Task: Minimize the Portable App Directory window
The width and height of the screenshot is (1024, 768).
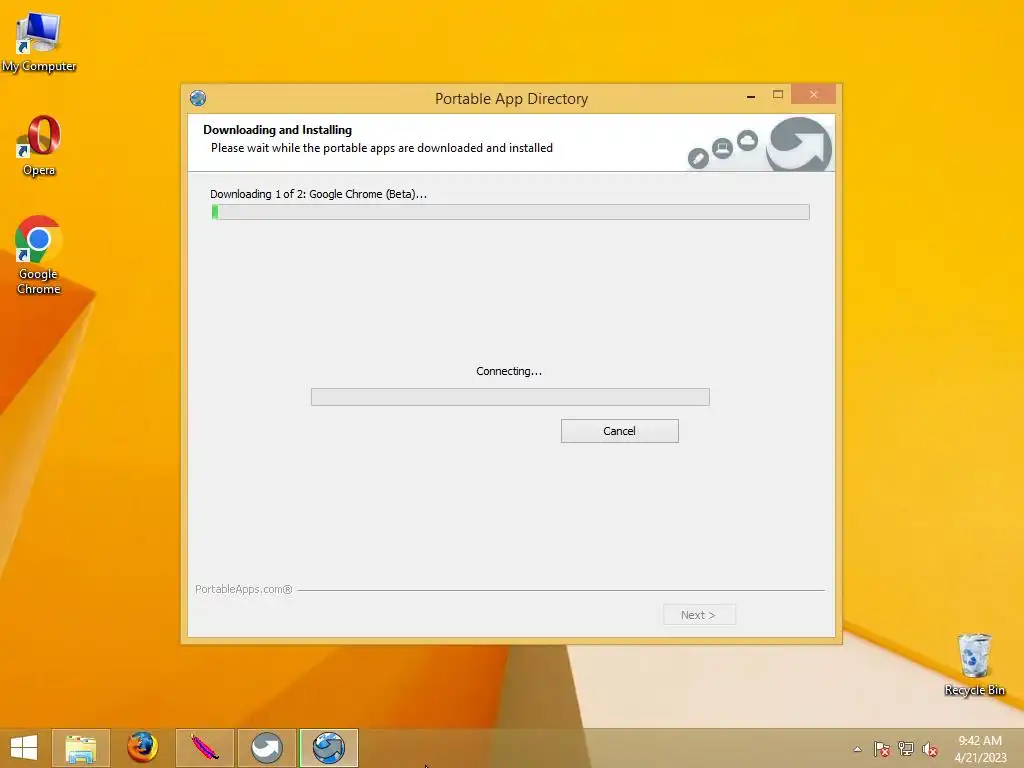Action: 751,95
